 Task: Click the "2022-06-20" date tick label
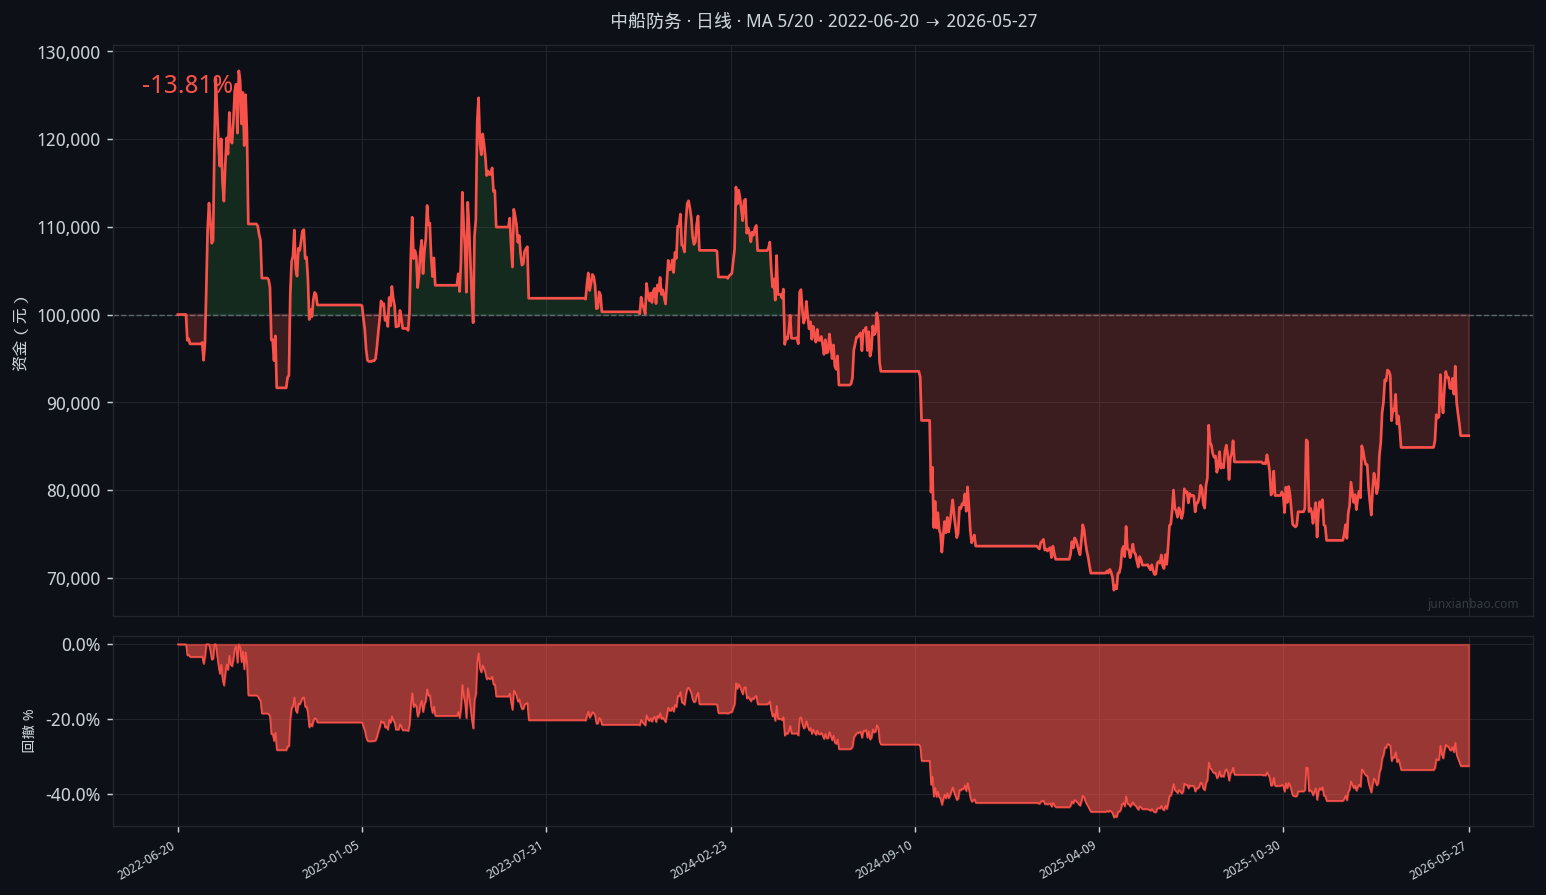click(147, 860)
